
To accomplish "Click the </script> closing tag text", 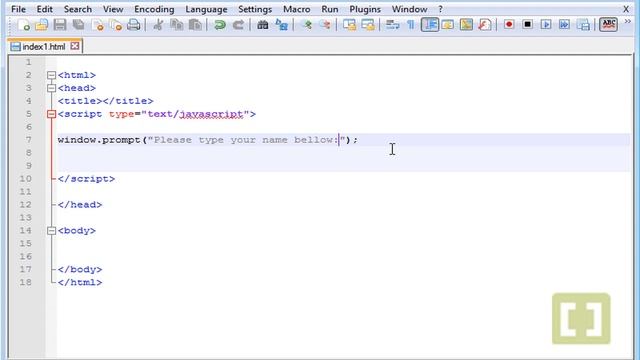I will pyautogui.click(x=86, y=179).
